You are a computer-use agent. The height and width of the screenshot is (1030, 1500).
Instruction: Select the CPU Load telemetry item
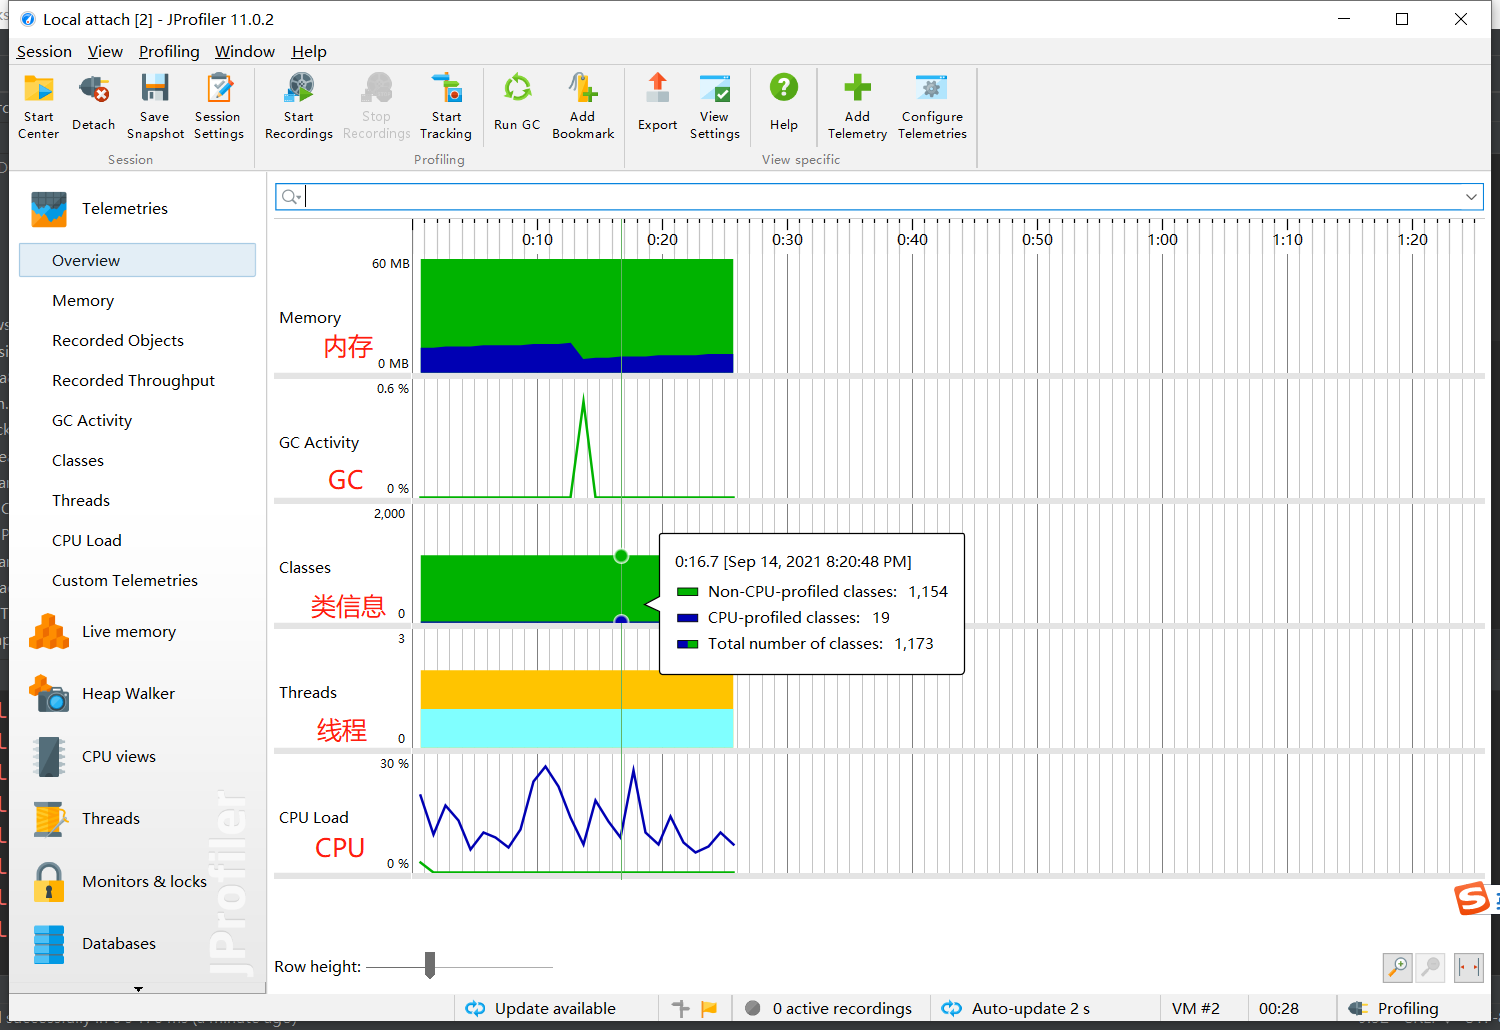[x=86, y=540]
